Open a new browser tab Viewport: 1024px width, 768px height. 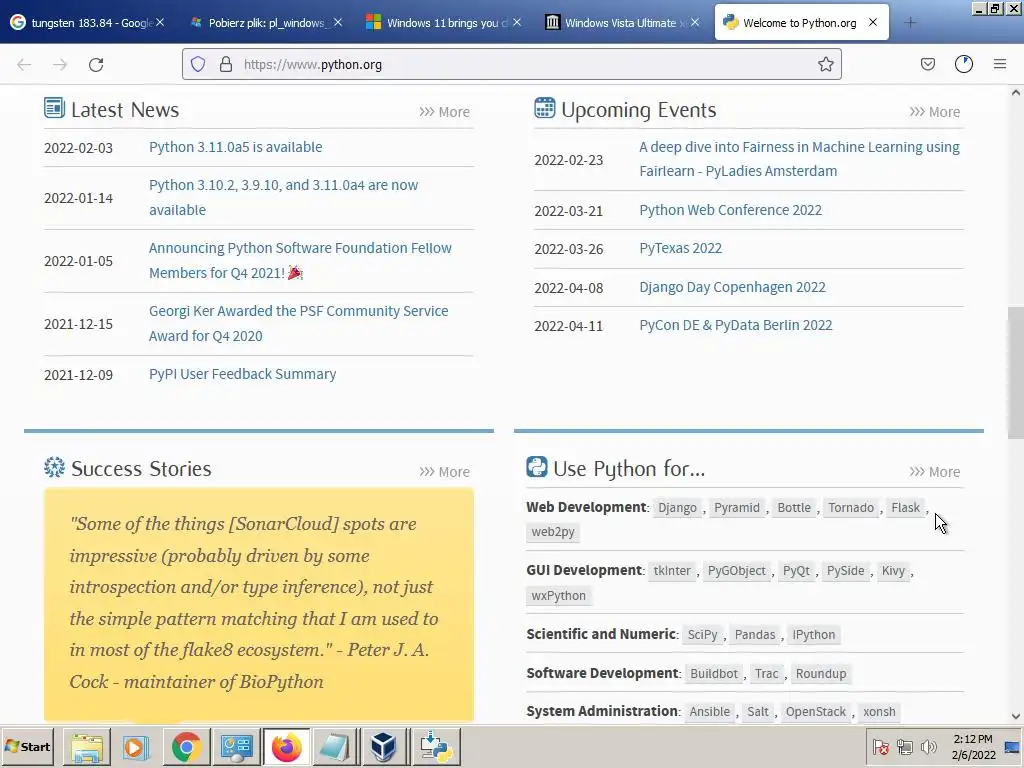pyautogui.click(x=910, y=23)
